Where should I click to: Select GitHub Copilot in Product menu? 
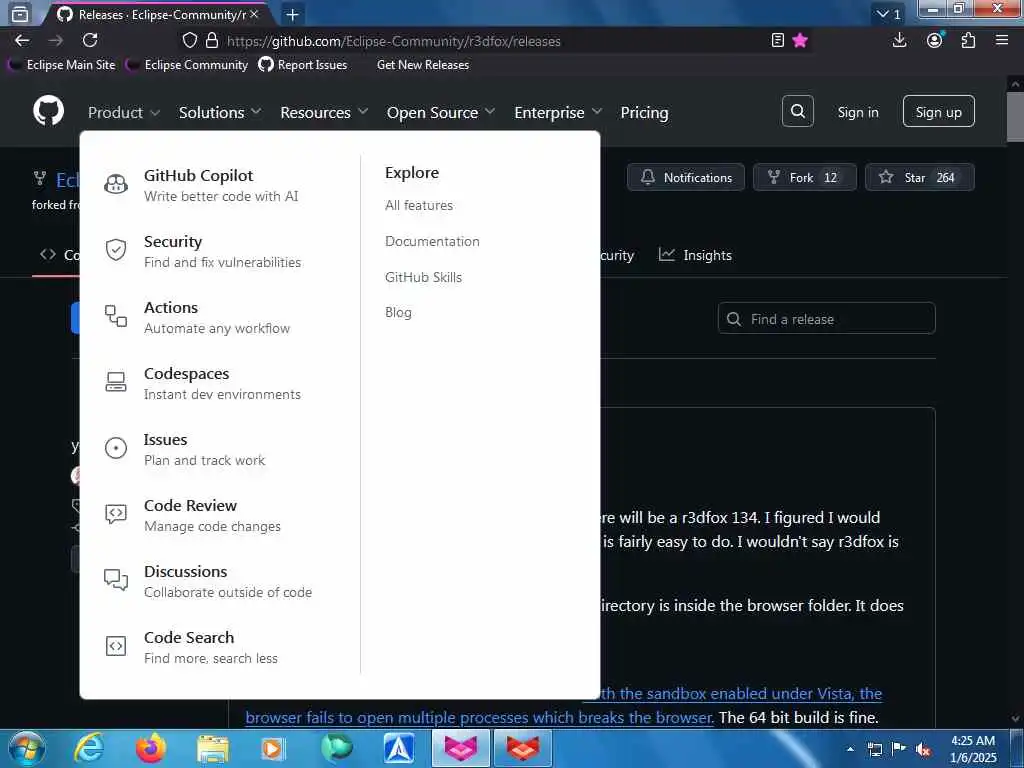click(x=220, y=185)
